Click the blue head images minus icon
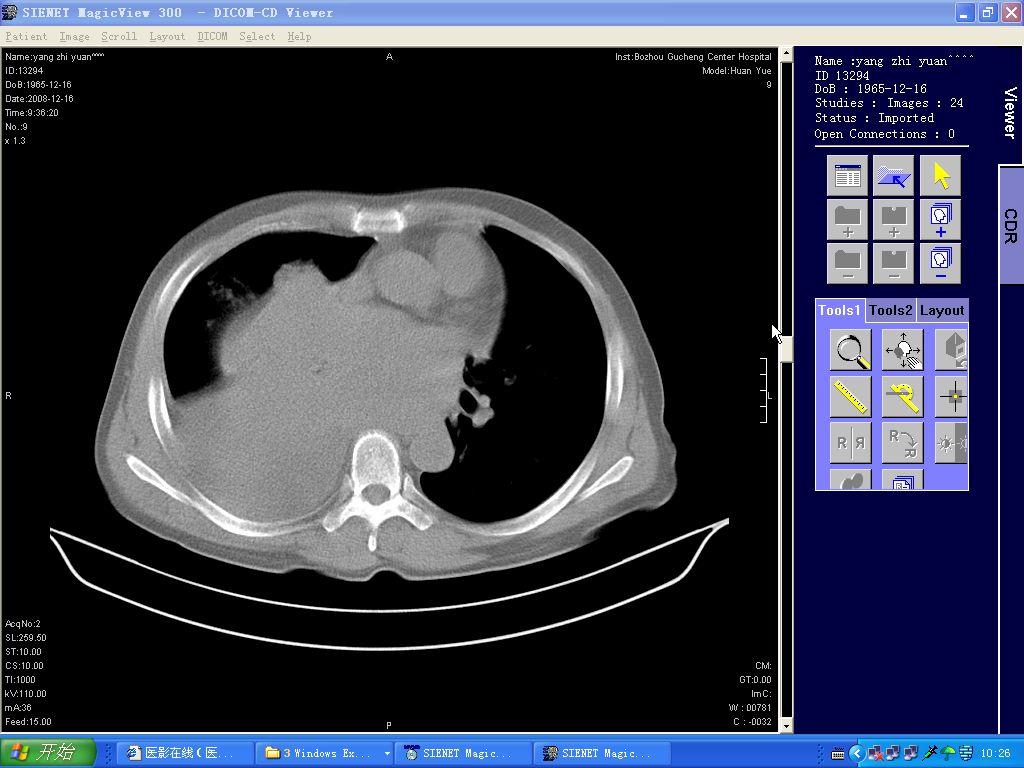 [x=940, y=263]
